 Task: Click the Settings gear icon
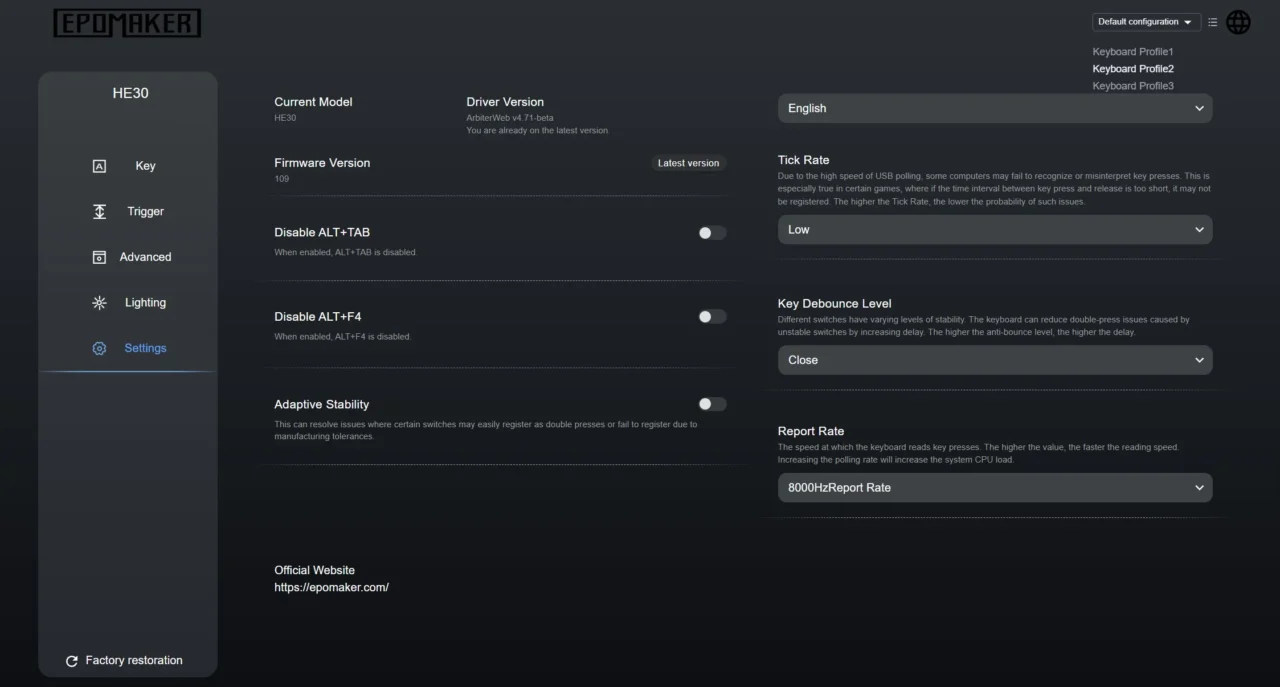click(99, 348)
